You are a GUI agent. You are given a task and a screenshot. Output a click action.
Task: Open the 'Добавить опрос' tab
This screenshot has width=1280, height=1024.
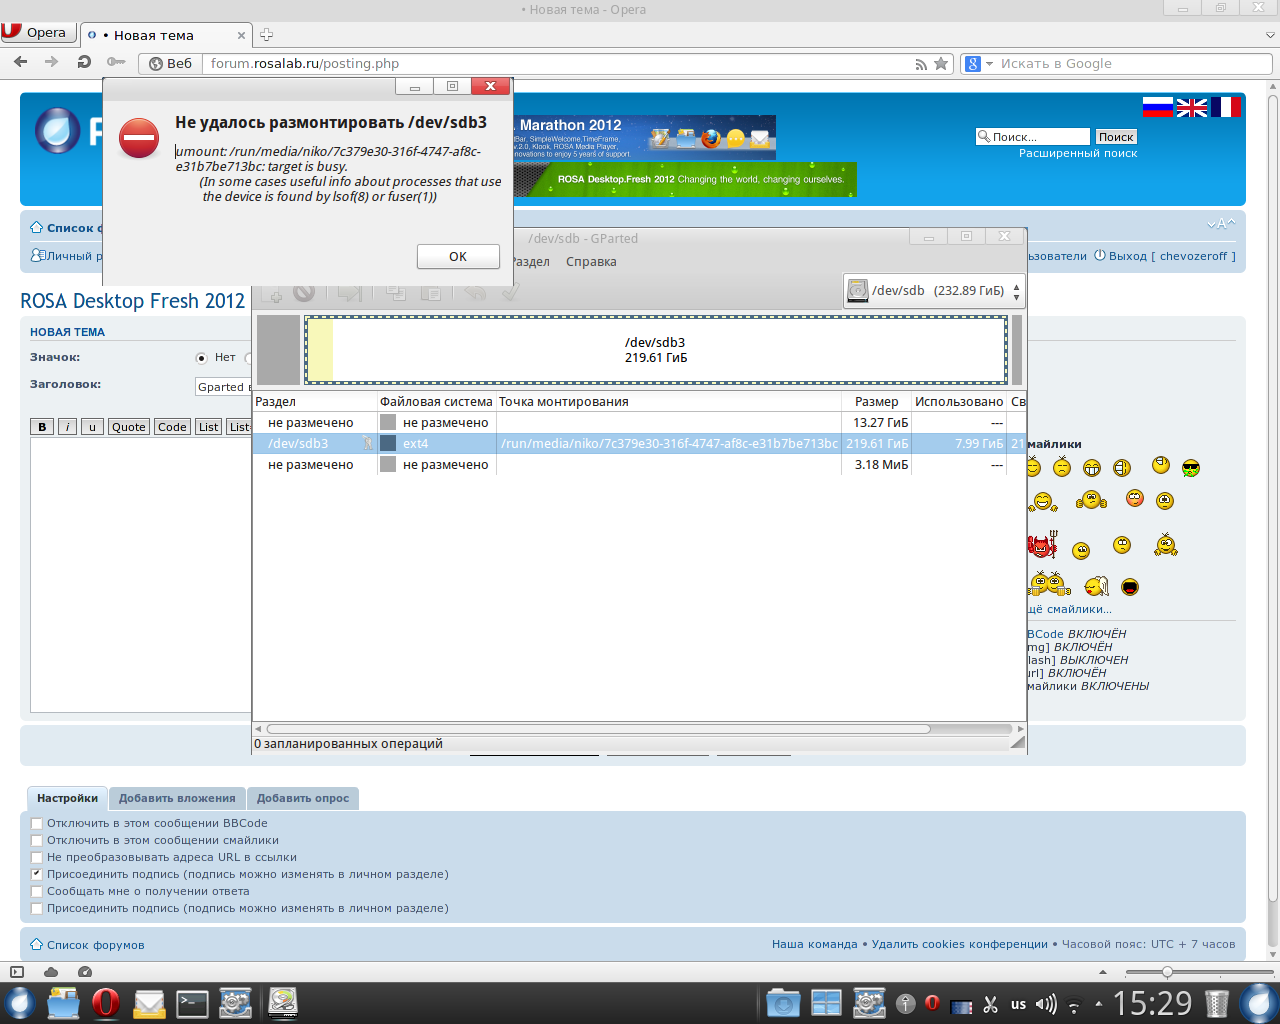tap(303, 798)
